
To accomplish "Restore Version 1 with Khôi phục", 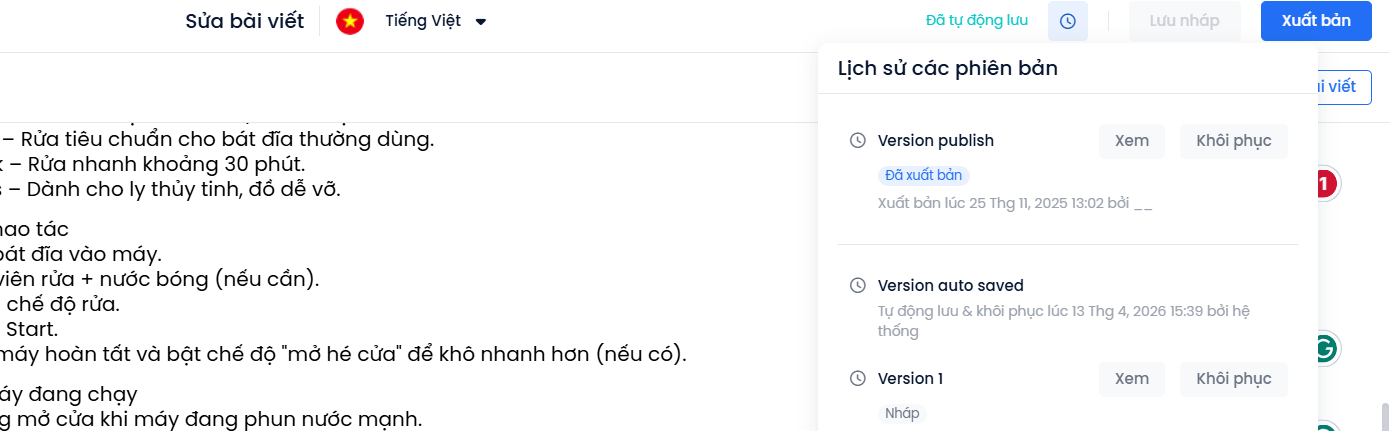I will coord(1233,379).
